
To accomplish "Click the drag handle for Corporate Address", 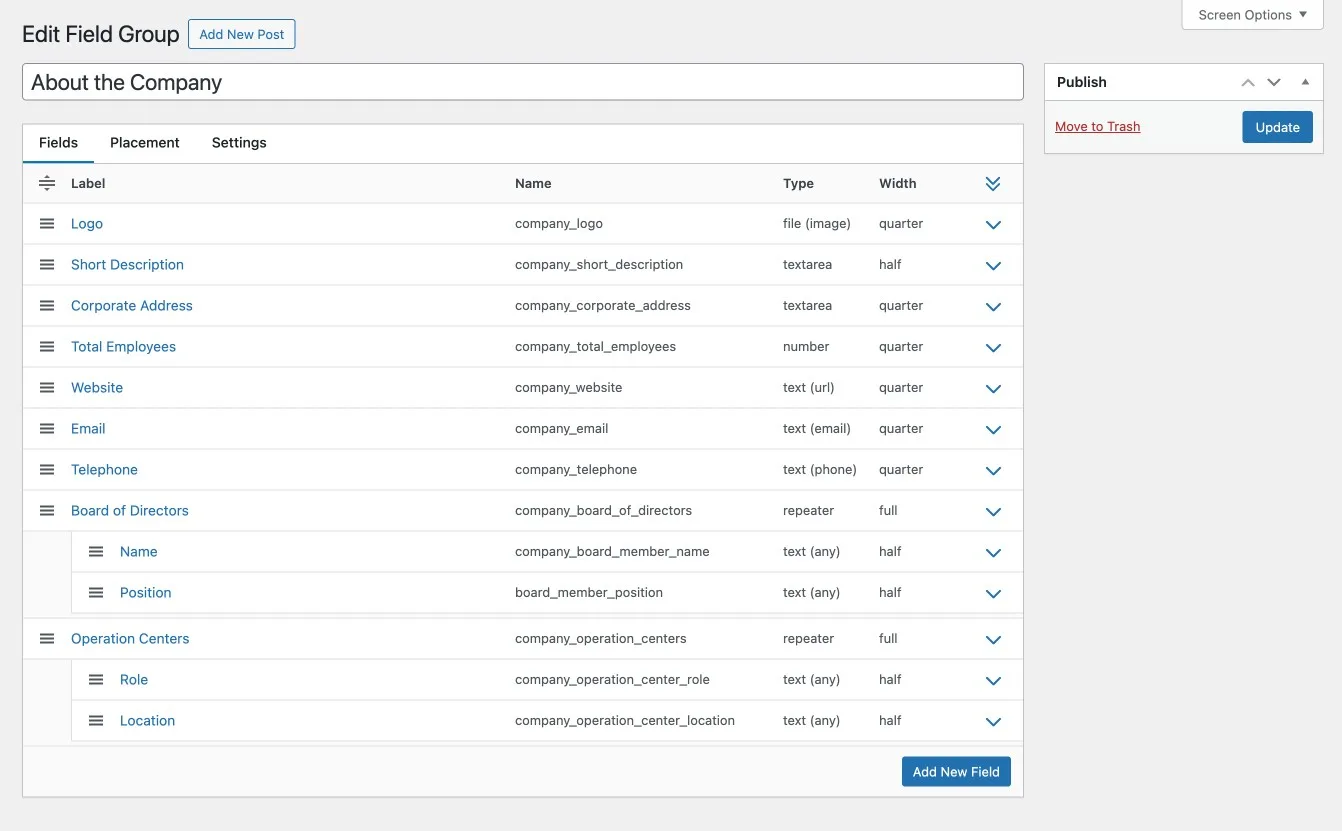I will point(47,306).
